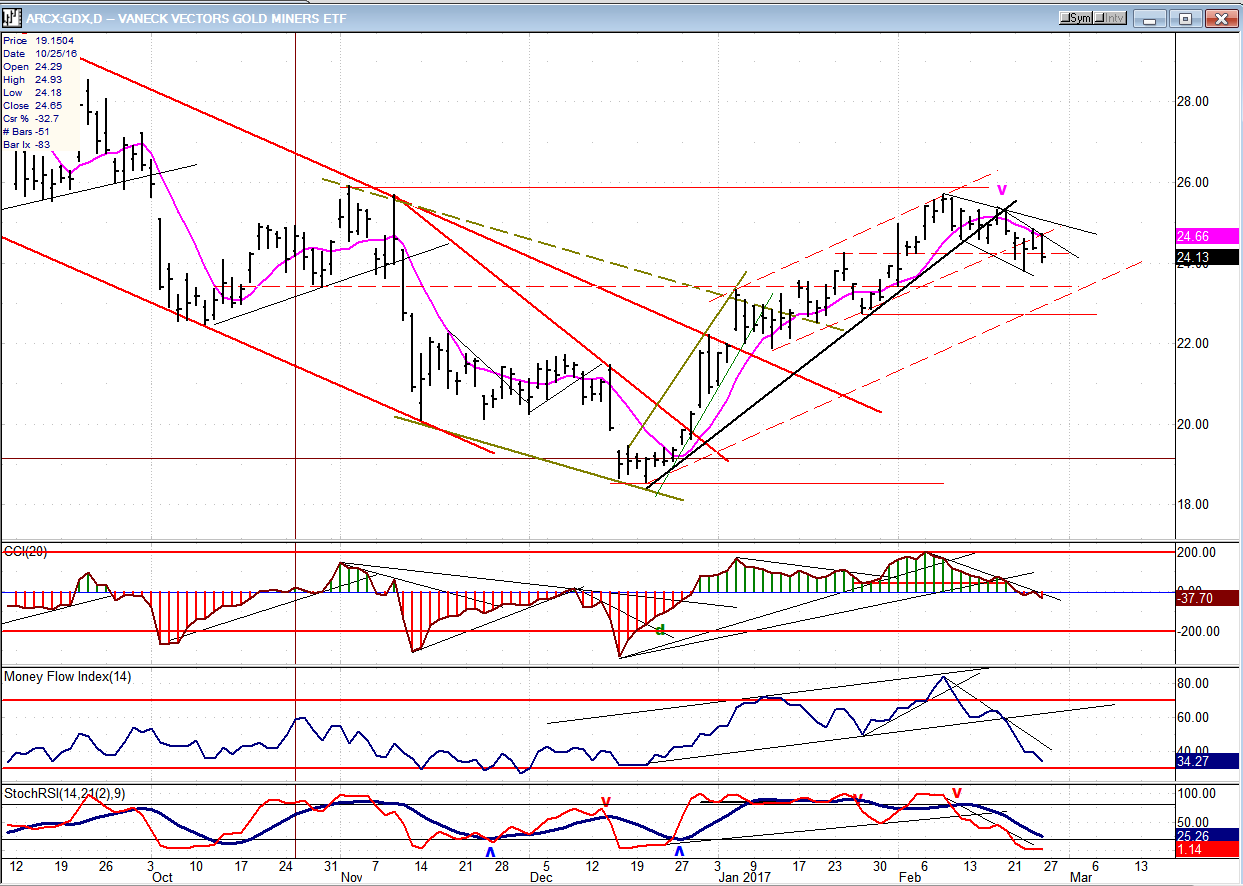This screenshot has height=886, width=1243.
Task: Select the black 24.13 last price tag
Action: point(1208,257)
